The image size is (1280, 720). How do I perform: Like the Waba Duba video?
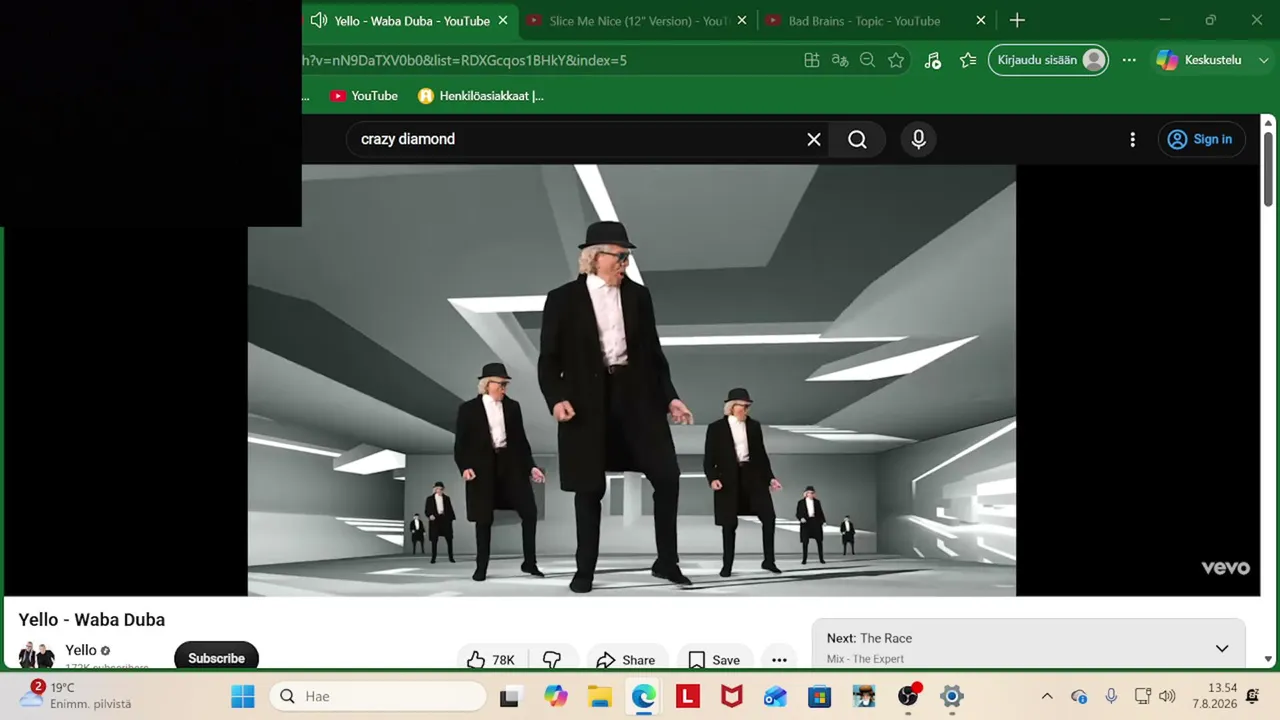(491, 660)
